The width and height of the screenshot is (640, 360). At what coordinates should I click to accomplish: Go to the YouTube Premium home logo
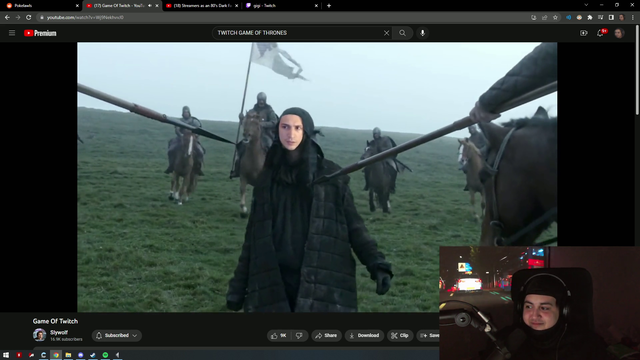coord(40,33)
